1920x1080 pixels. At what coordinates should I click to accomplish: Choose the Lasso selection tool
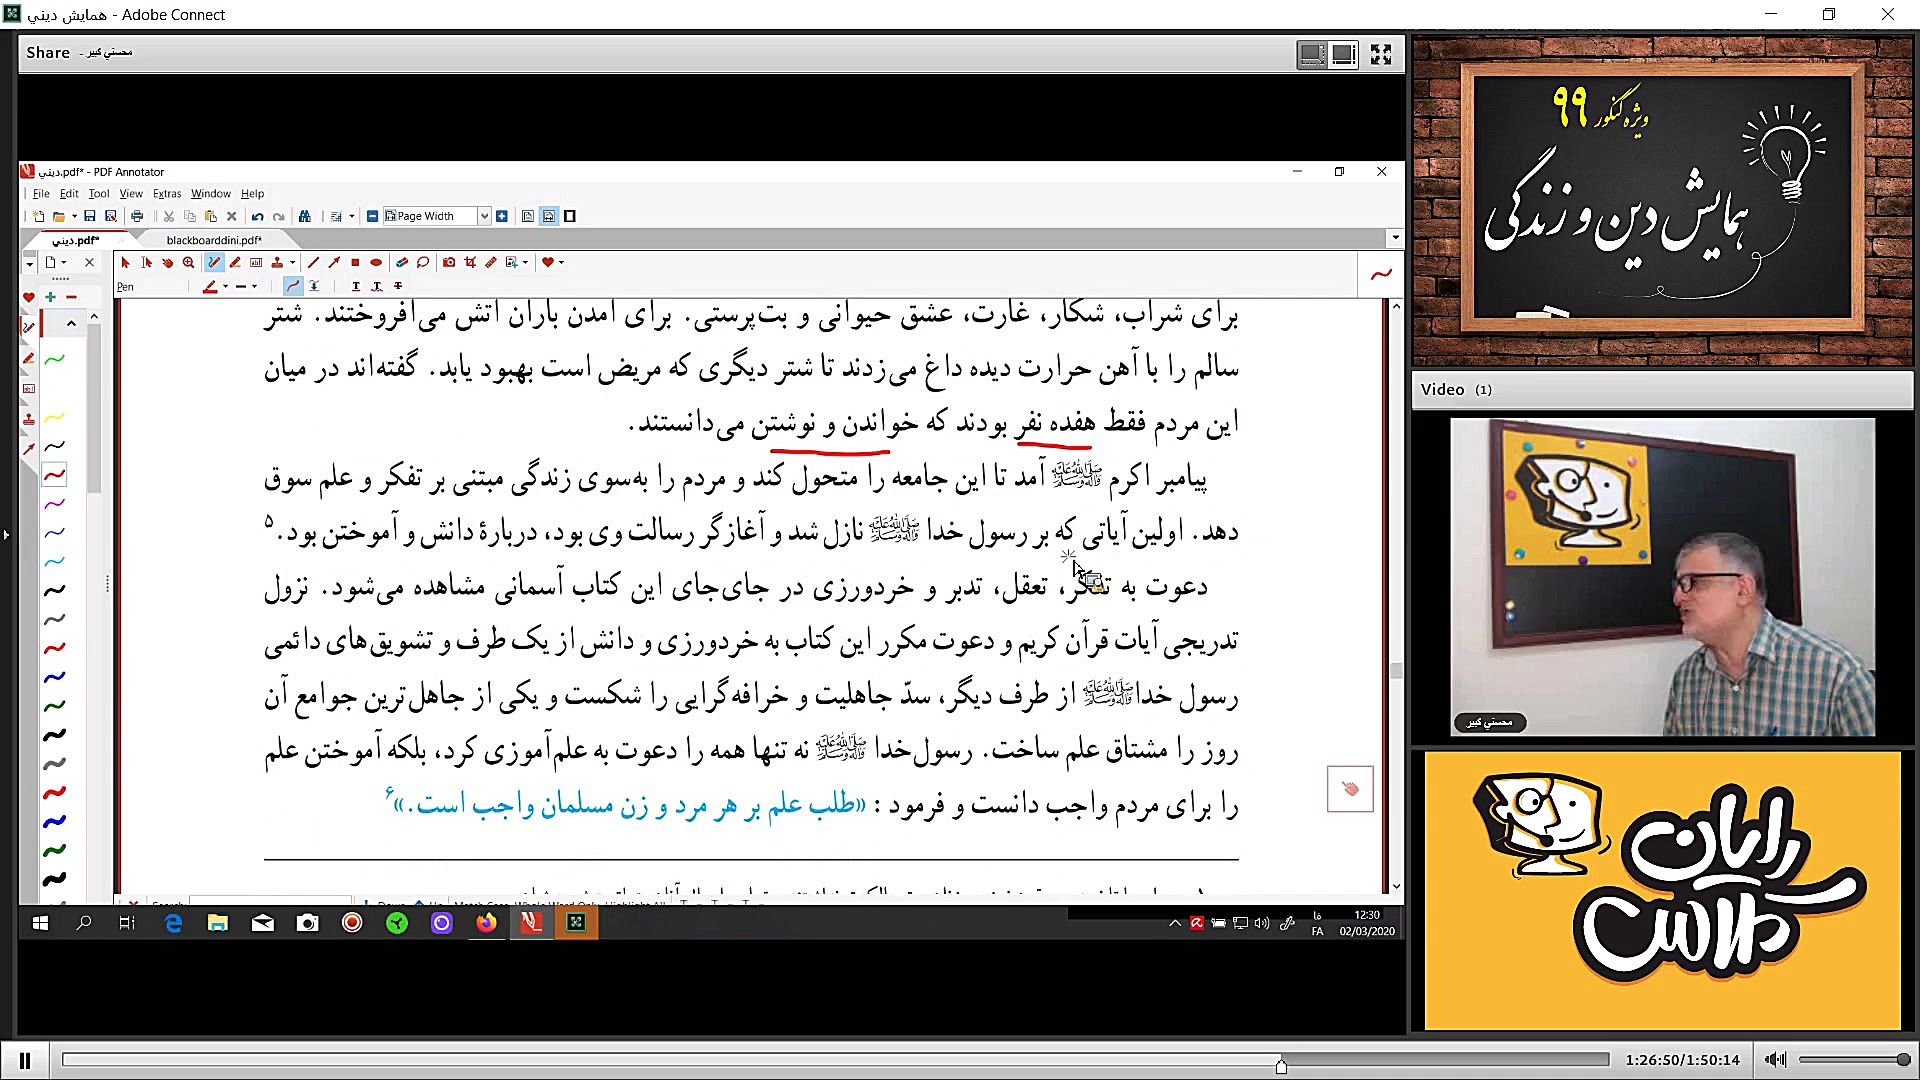click(423, 262)
